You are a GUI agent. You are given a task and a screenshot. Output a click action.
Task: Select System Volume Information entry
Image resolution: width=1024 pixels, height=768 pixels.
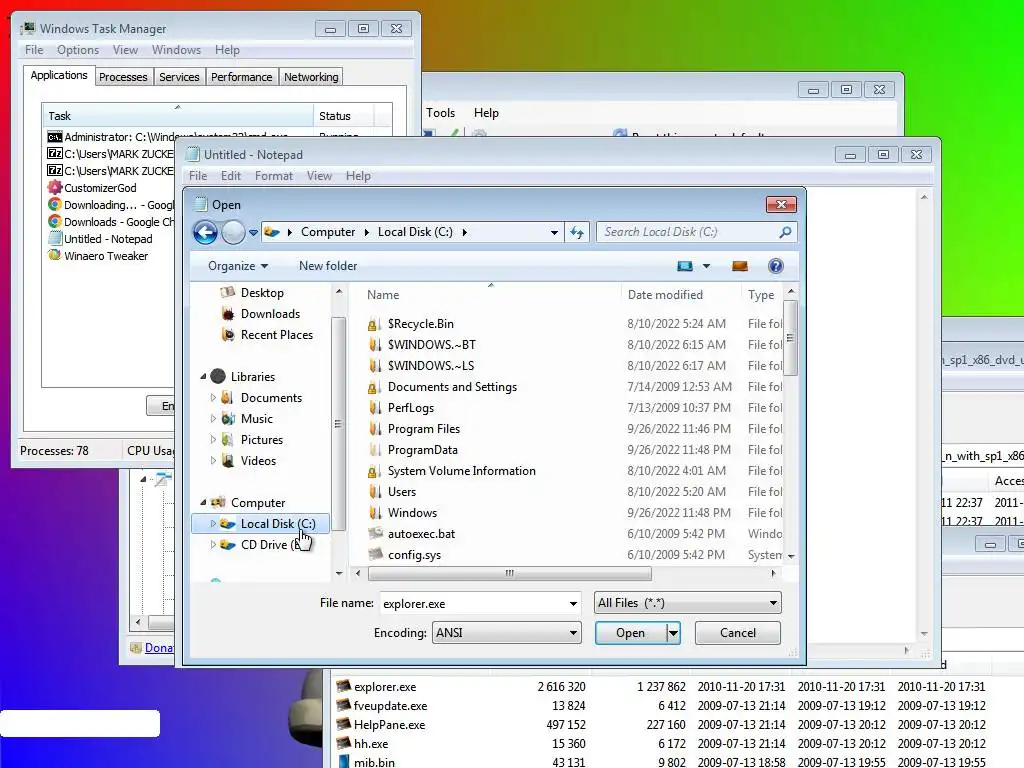[461, 471]
